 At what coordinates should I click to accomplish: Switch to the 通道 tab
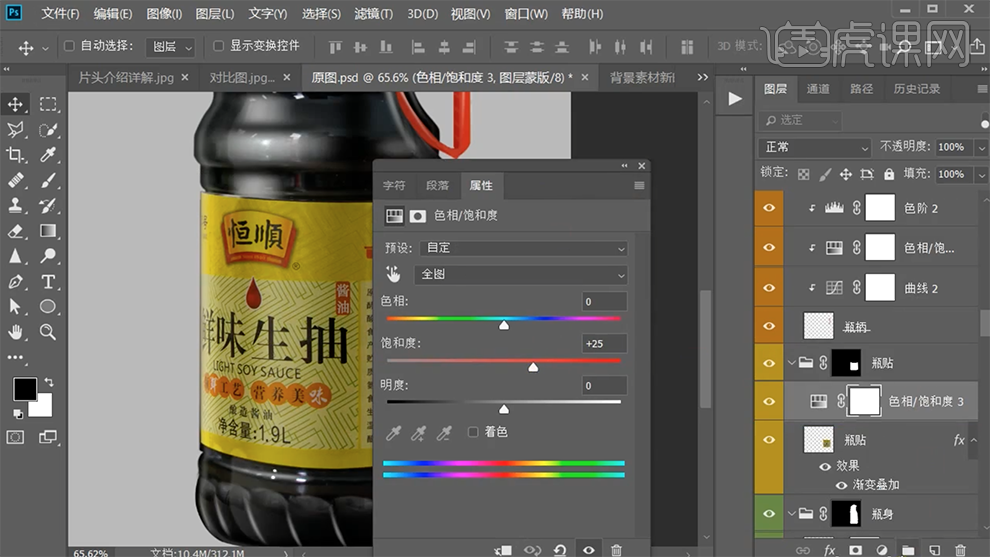click(818, 89)
